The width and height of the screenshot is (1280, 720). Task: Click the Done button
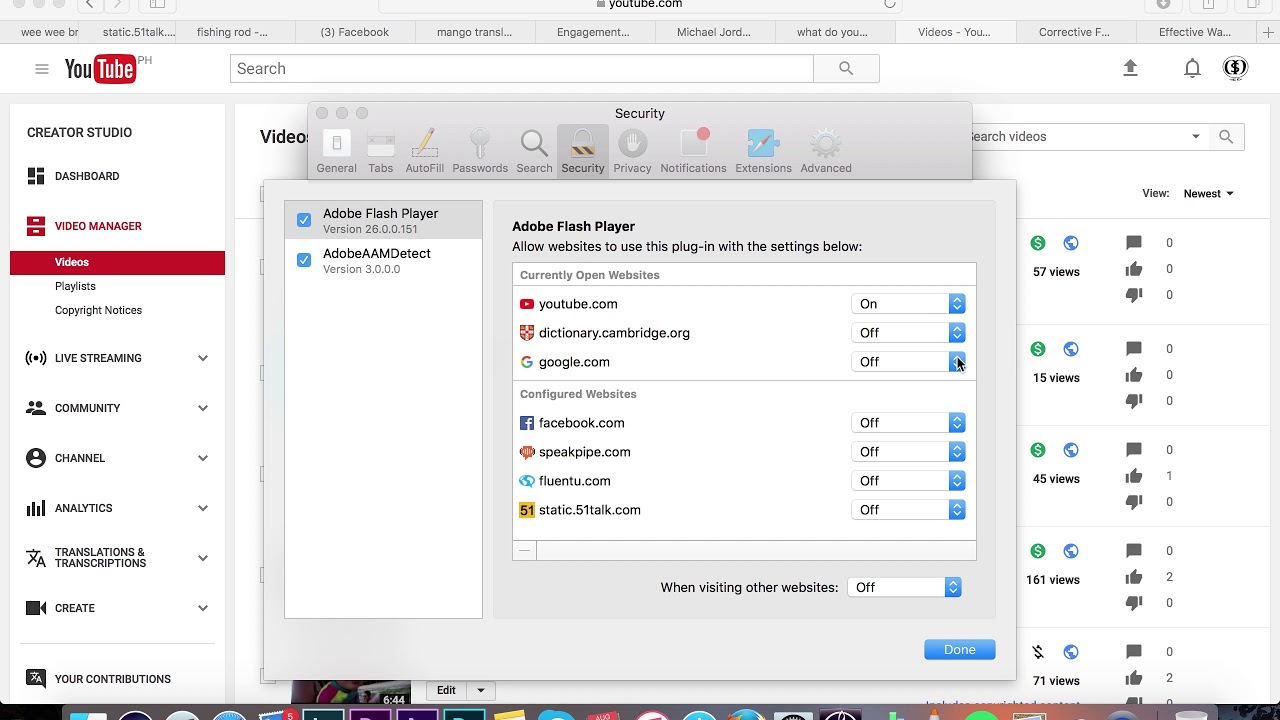pos(959,650)
